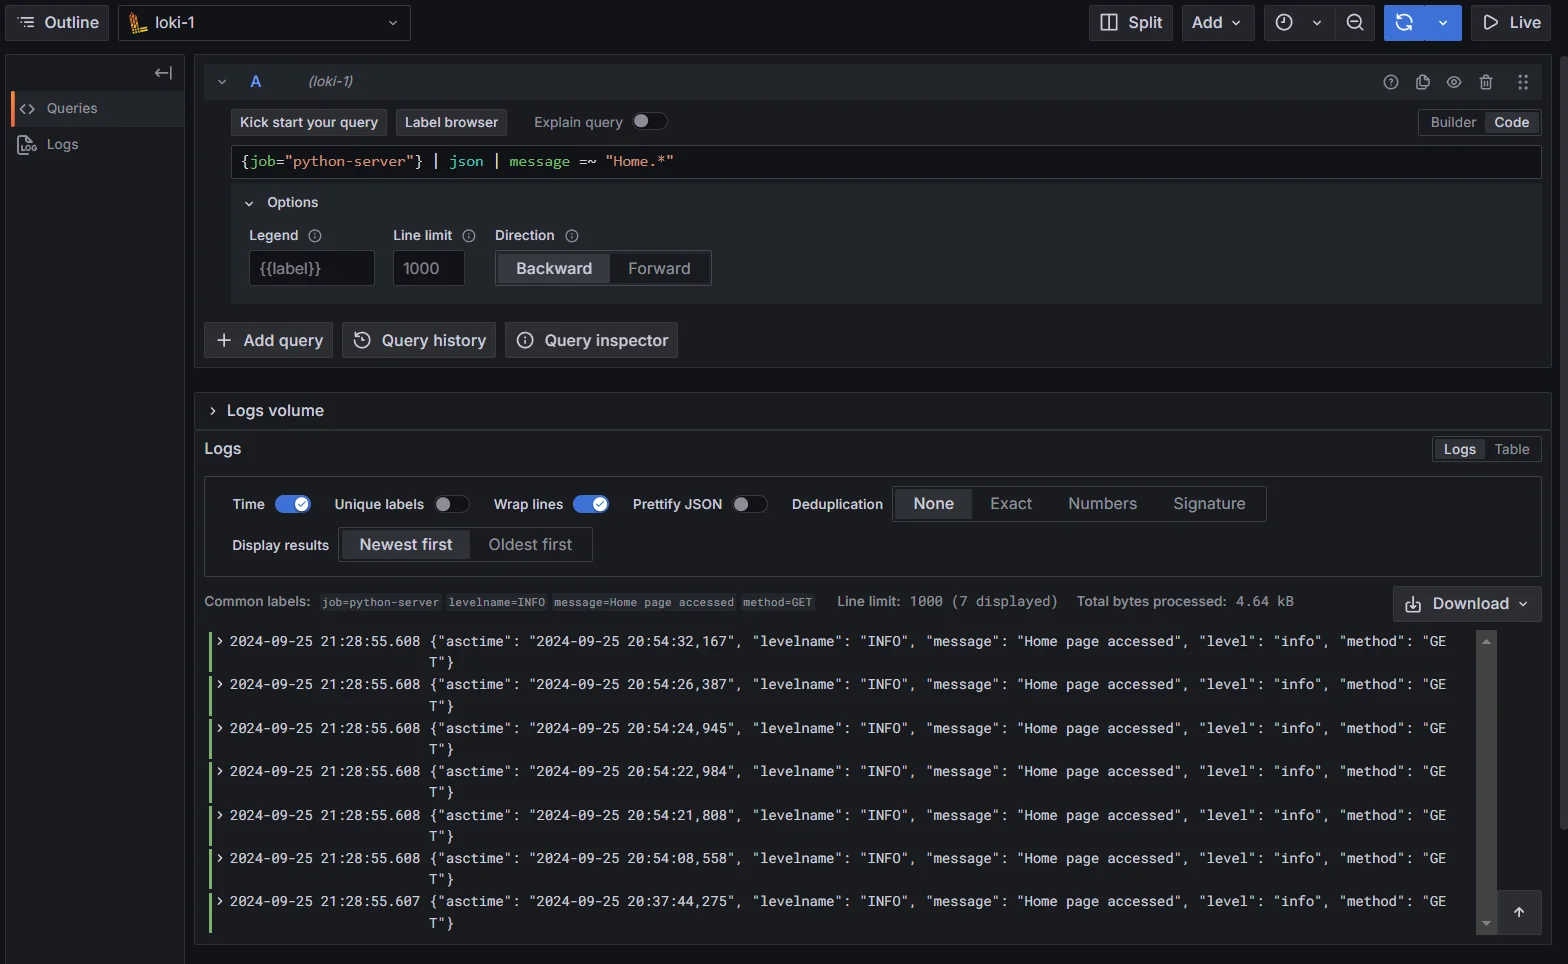Viewport: 1568px width, 964px height.
Task: Click method=GET common label
Action: click(x=777, y=602)
